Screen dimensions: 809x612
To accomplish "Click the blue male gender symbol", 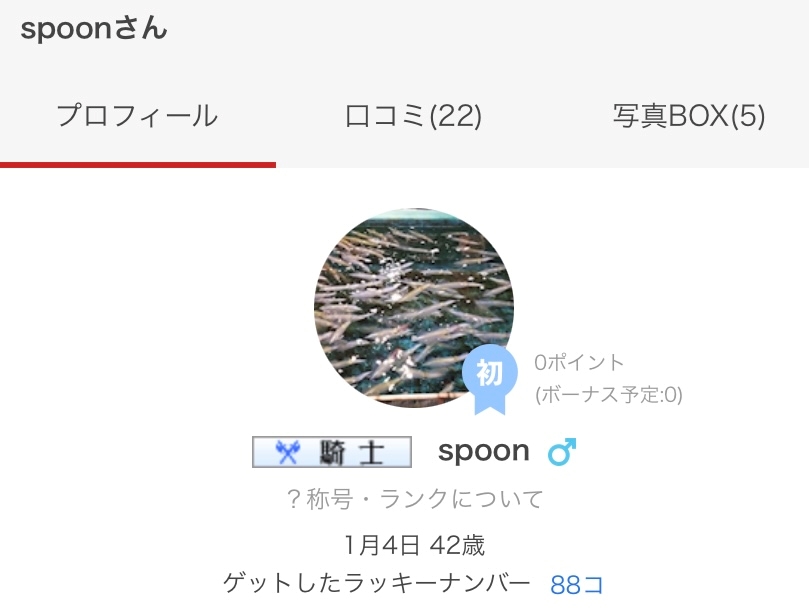I will pyautogui.click(x=562, y=453).
